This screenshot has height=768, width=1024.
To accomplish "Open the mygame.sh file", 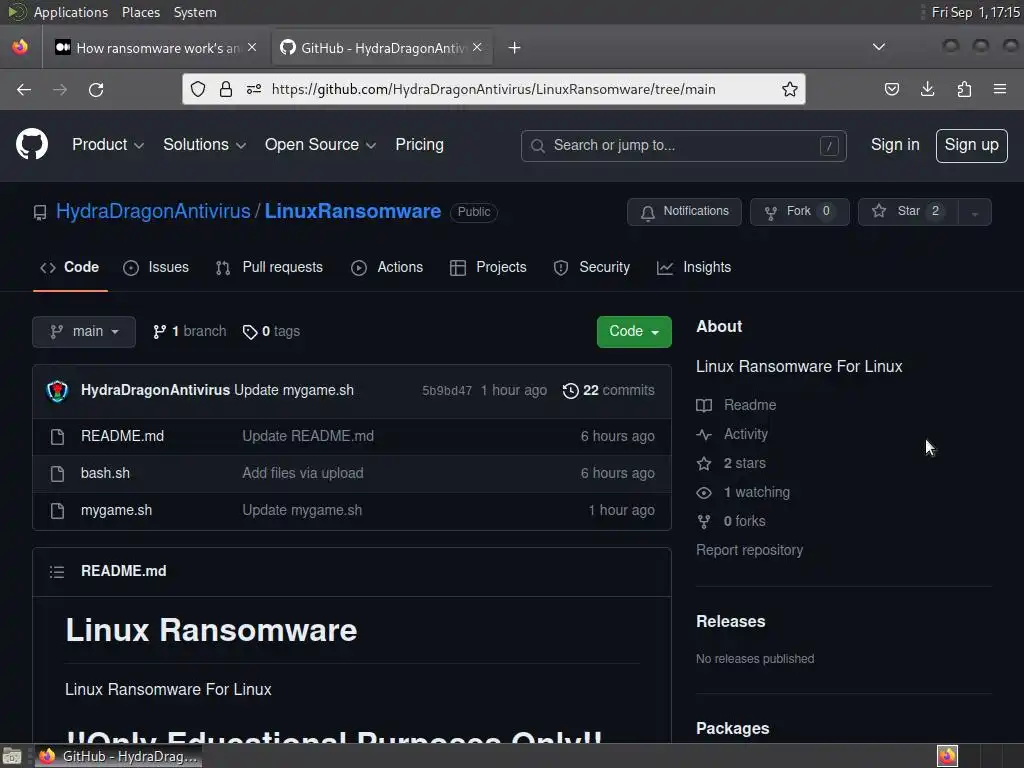I will pyautogui.click(x=116, y=511).
